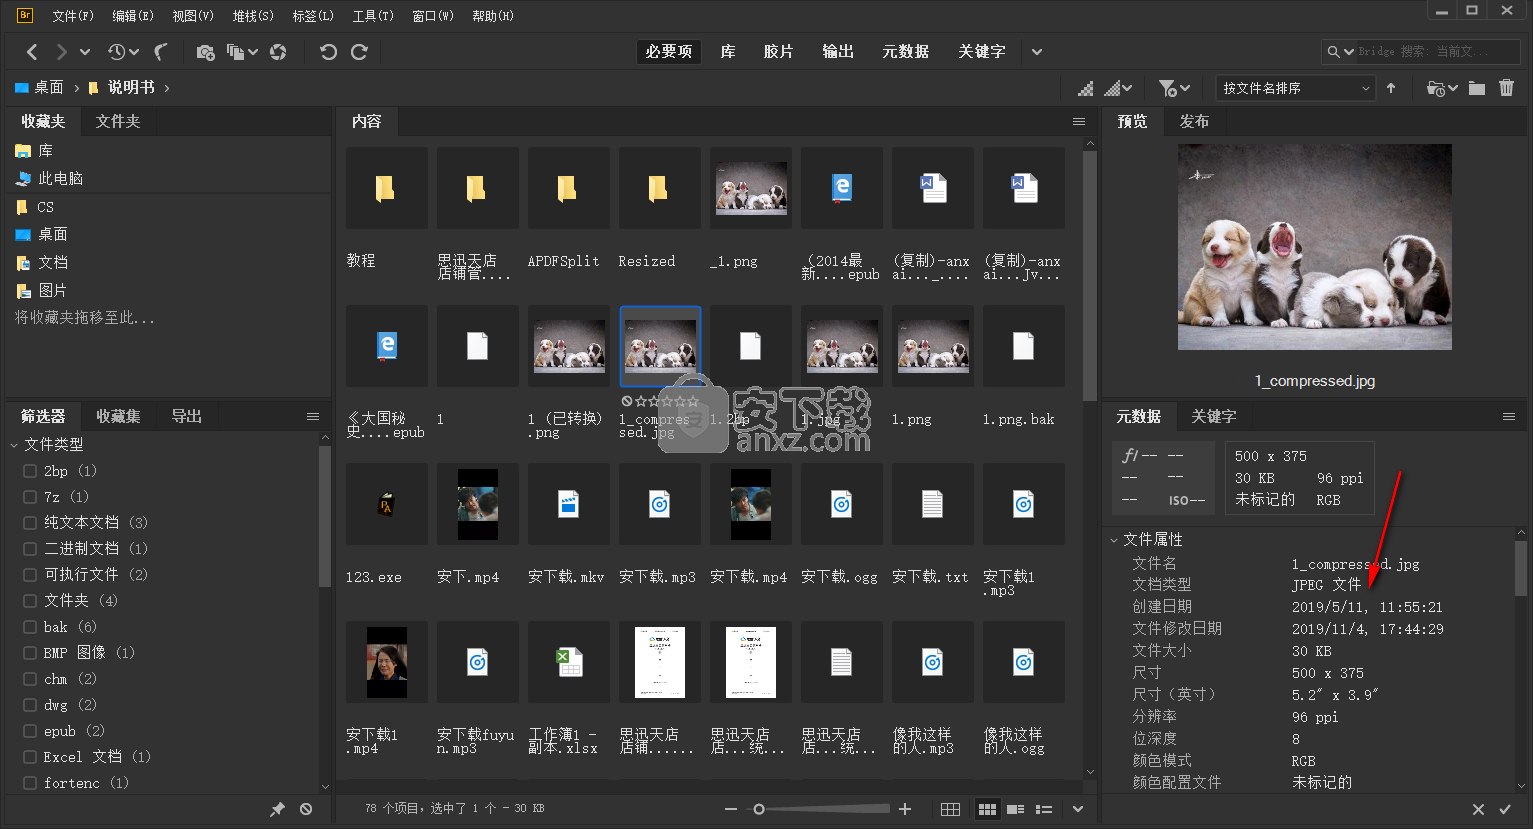Image resolution: width=1533 pixels, height=829 pixels.
Task: Open the 标签(L) menu
Action: (x=313, y=16)
